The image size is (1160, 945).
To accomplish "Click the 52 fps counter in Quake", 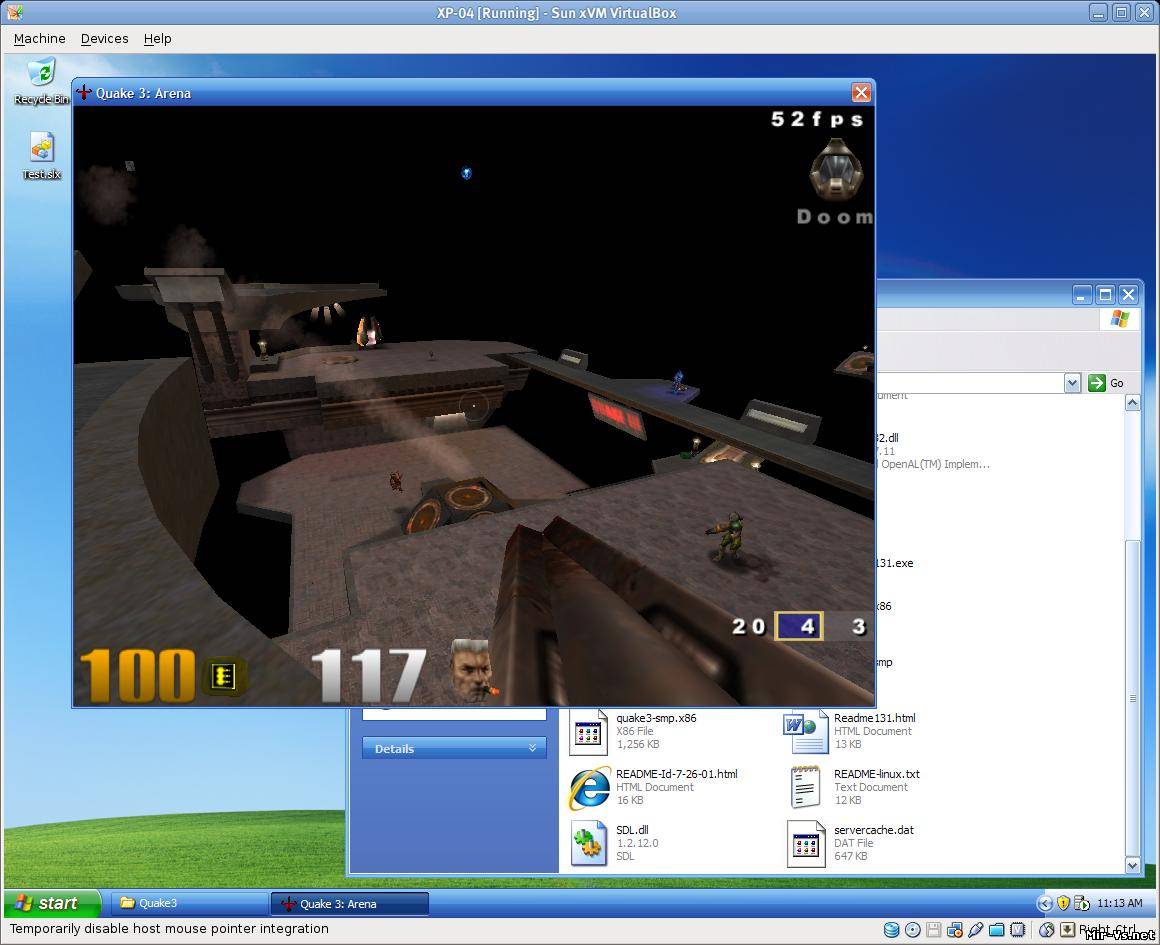I will click(x=817, y=119).
